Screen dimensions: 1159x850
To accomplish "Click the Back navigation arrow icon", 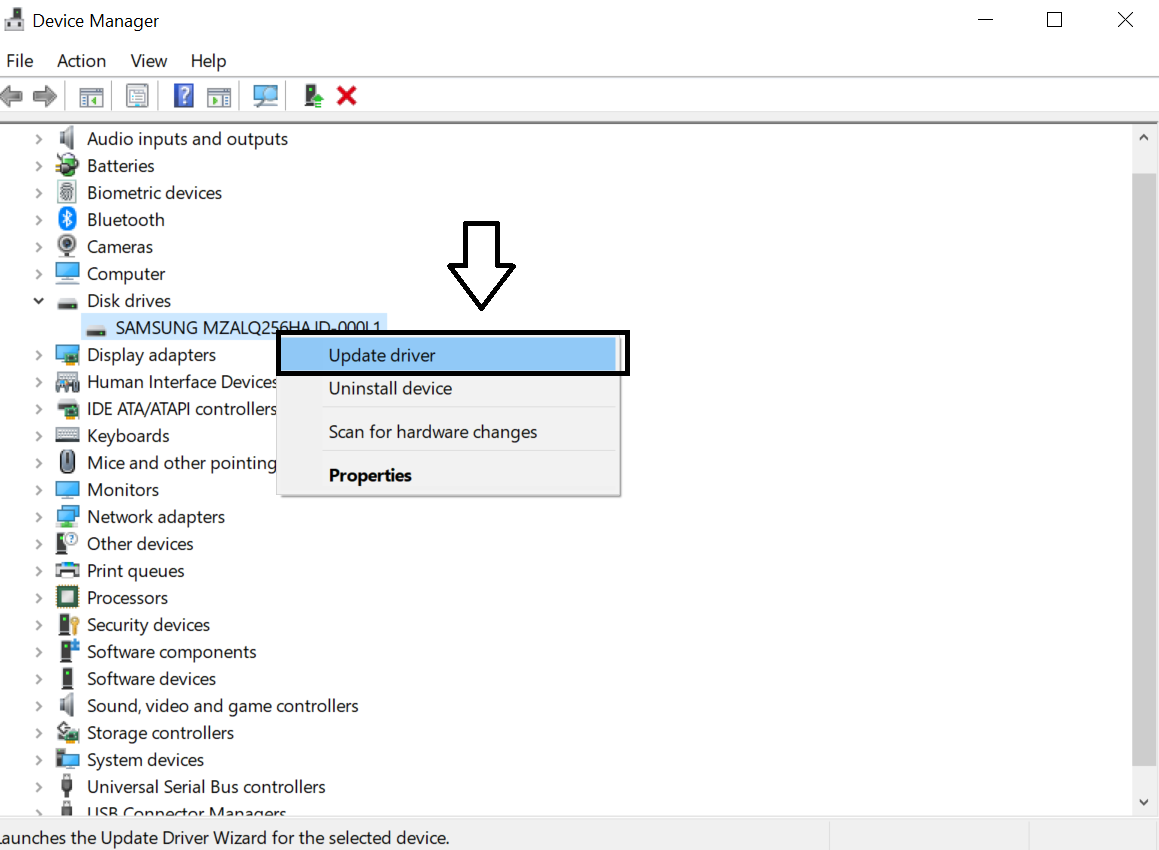I will coord(12,95).
